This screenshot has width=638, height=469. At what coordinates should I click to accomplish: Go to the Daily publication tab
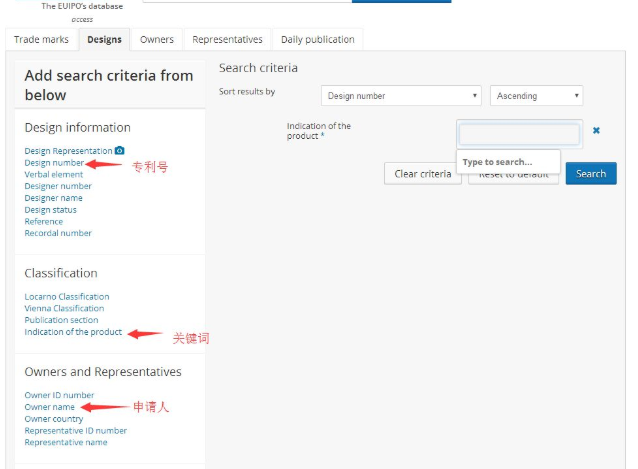tap(317, 40)
